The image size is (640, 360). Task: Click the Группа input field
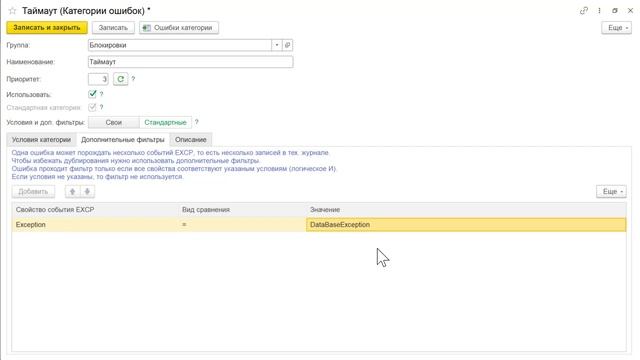pyautogui.click(x=180, y=45)
